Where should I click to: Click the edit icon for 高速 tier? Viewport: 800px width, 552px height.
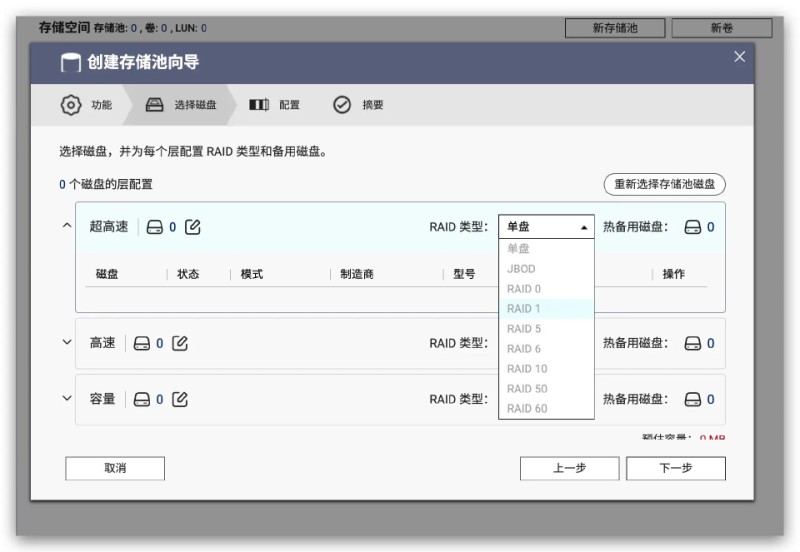pos(180,343)
